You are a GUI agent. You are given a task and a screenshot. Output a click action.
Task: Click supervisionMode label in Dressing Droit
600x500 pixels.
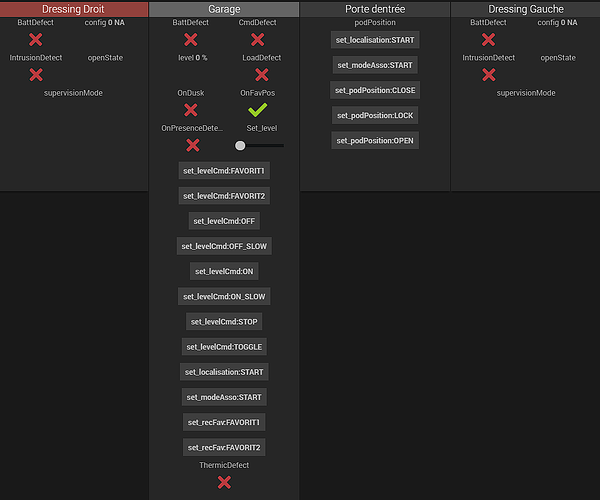point(73,93)
